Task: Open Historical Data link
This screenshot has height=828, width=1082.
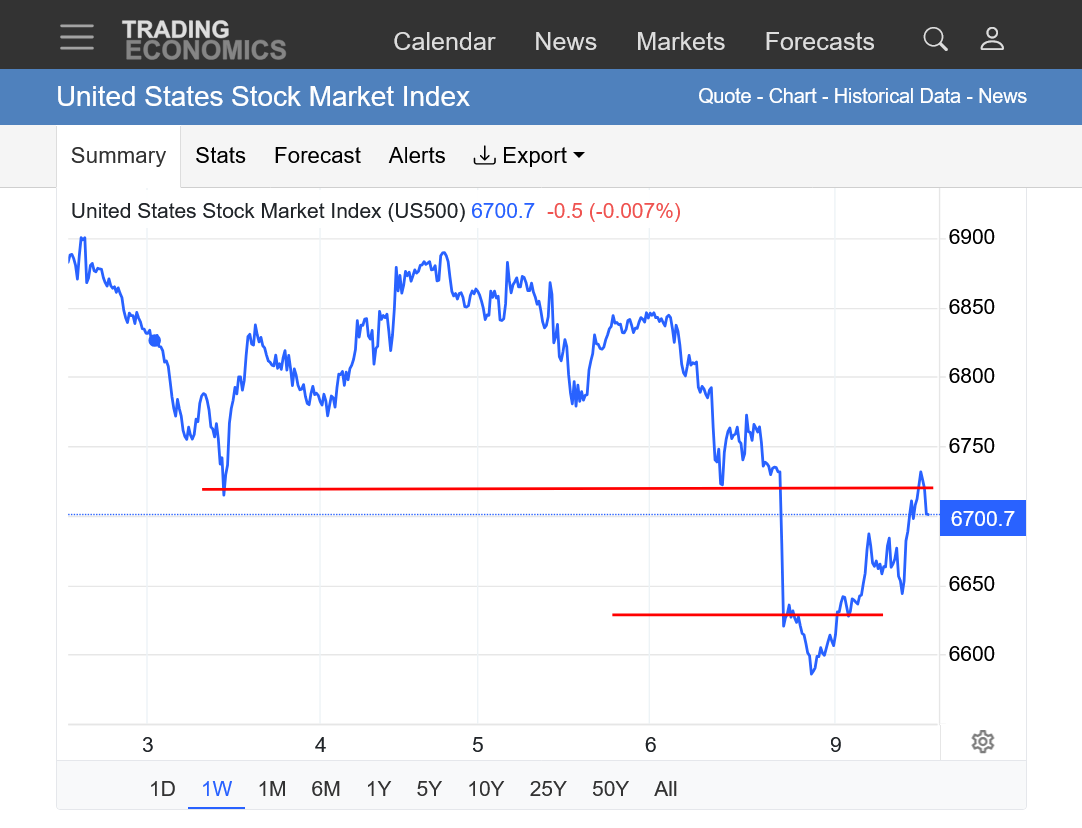Action: 896,97
